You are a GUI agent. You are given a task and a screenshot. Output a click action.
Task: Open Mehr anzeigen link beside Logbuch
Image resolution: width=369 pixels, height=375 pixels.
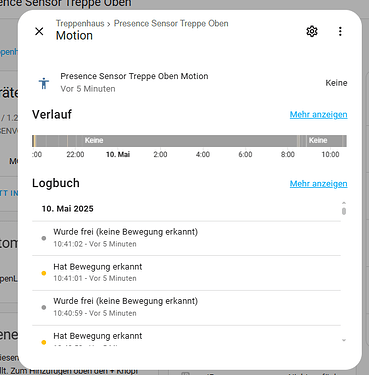click(x=318, y=184)
